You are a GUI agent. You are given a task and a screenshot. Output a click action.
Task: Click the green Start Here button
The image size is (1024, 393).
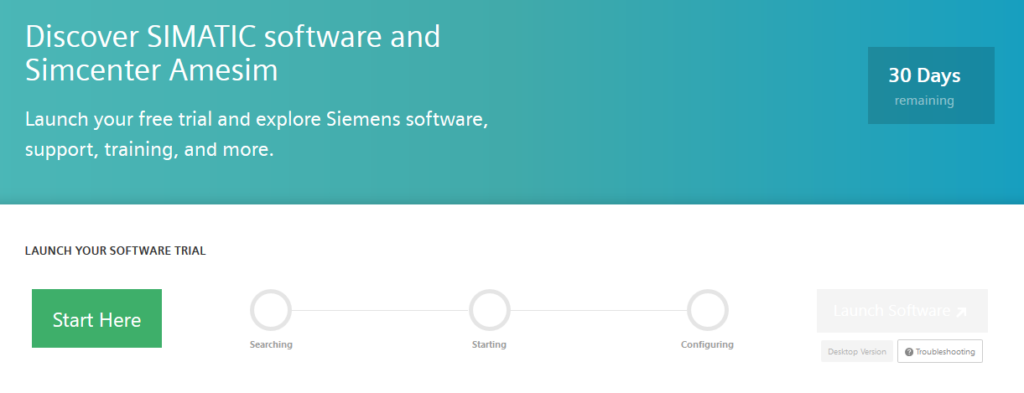click(x=97, y=319)
